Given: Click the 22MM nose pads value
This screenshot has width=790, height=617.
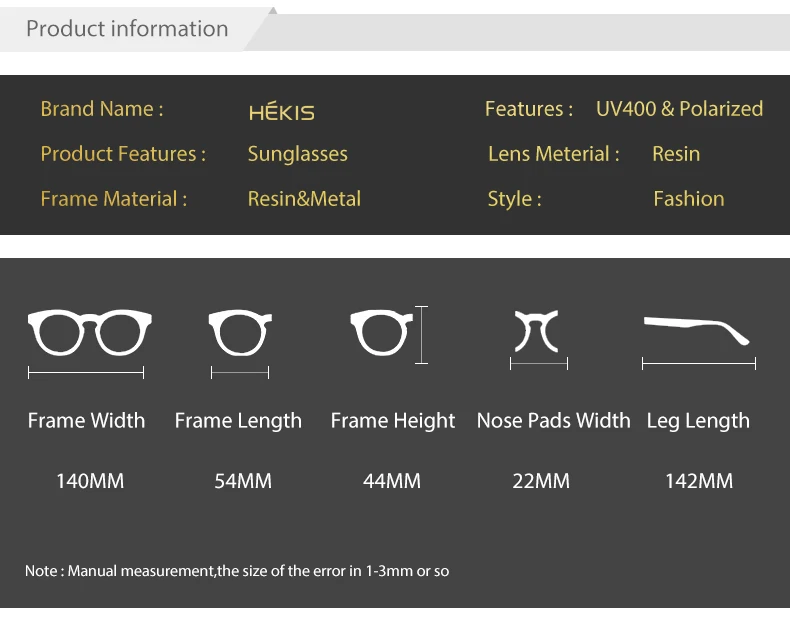Looking at the screenshot, I should pyautogui.click(x=541, y=481).
